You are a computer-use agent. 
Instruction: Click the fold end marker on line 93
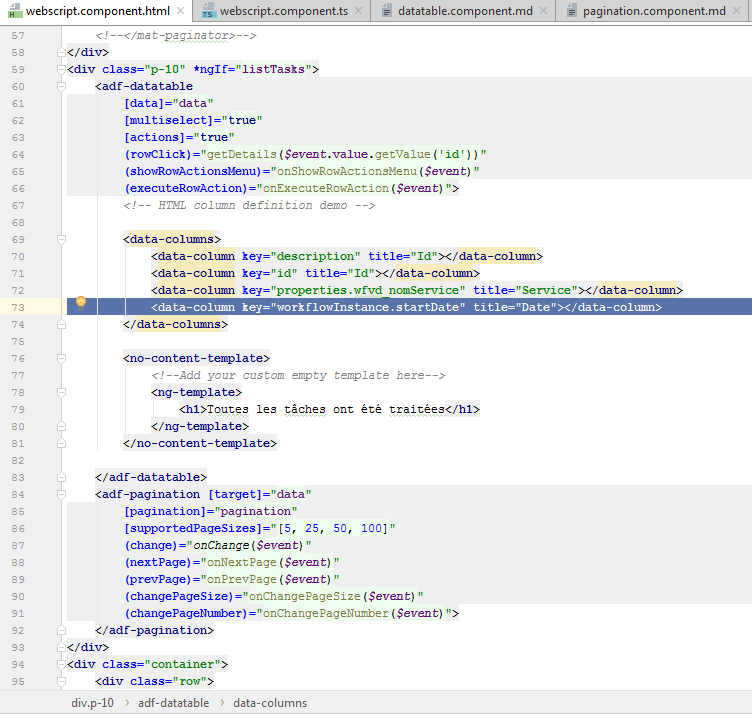[x=61, y=647]
